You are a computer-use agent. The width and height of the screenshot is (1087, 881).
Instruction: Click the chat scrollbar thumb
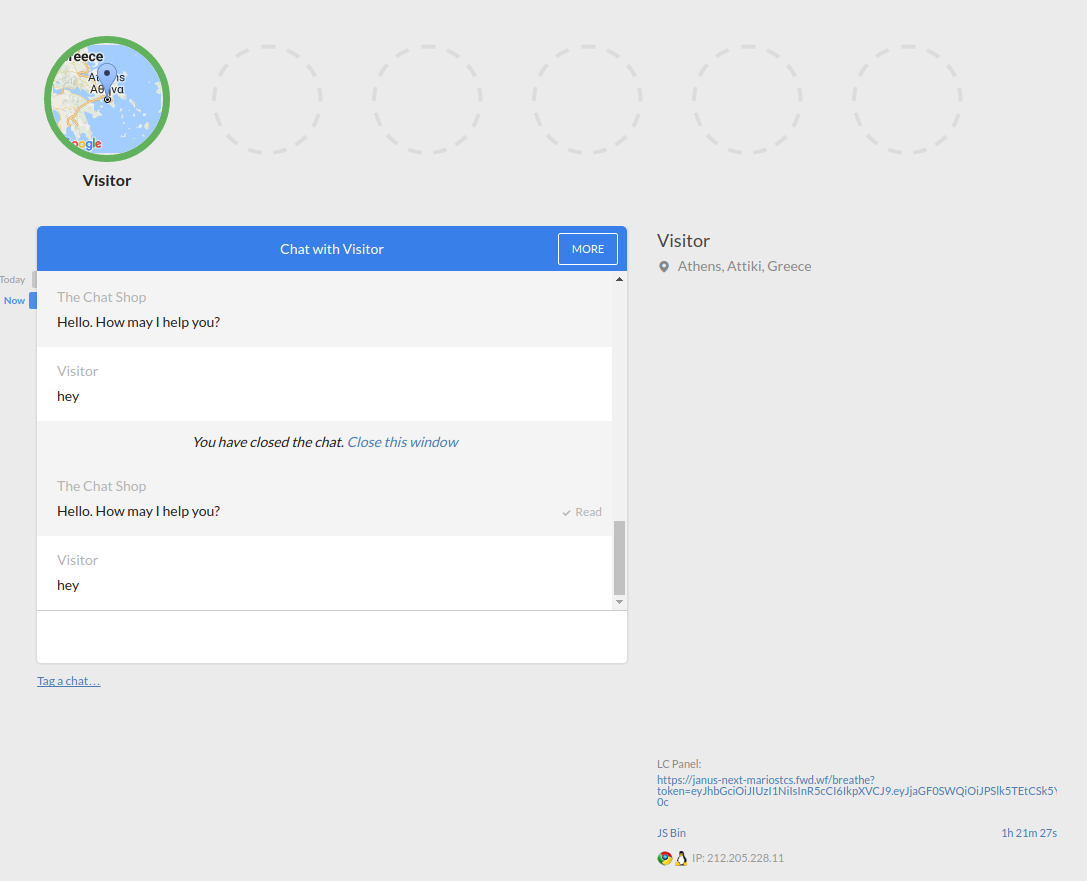point(619,558)
